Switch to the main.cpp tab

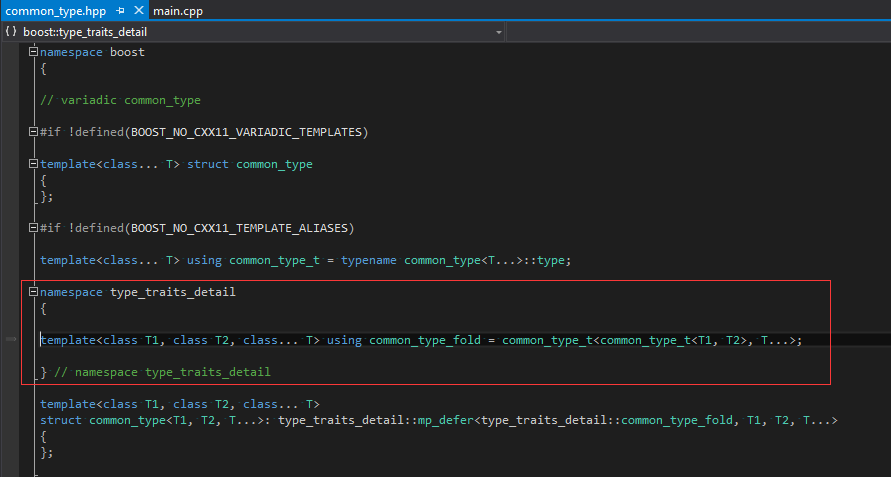[178, 11]
